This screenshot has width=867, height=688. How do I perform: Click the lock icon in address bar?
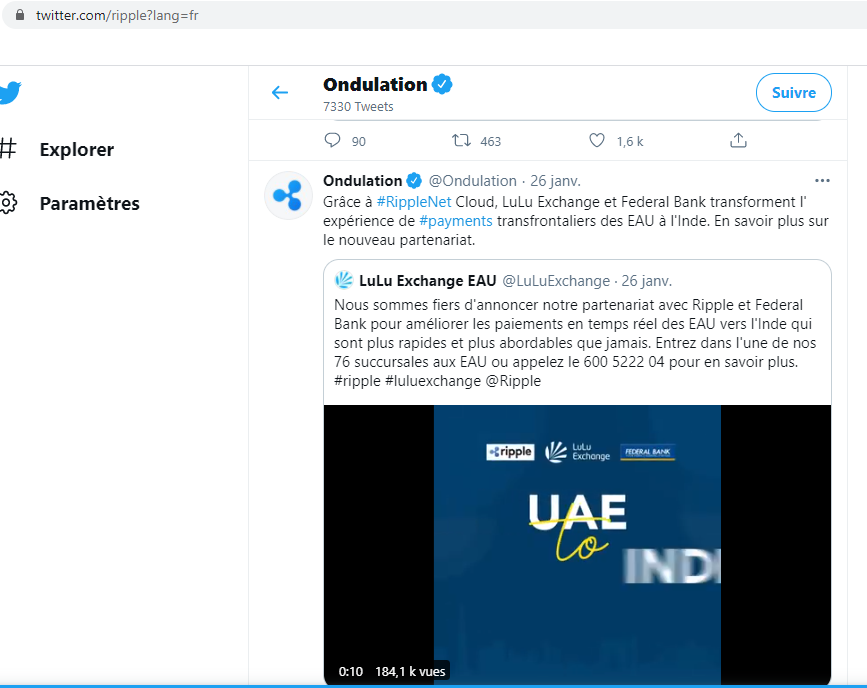(x=20, y=15)
